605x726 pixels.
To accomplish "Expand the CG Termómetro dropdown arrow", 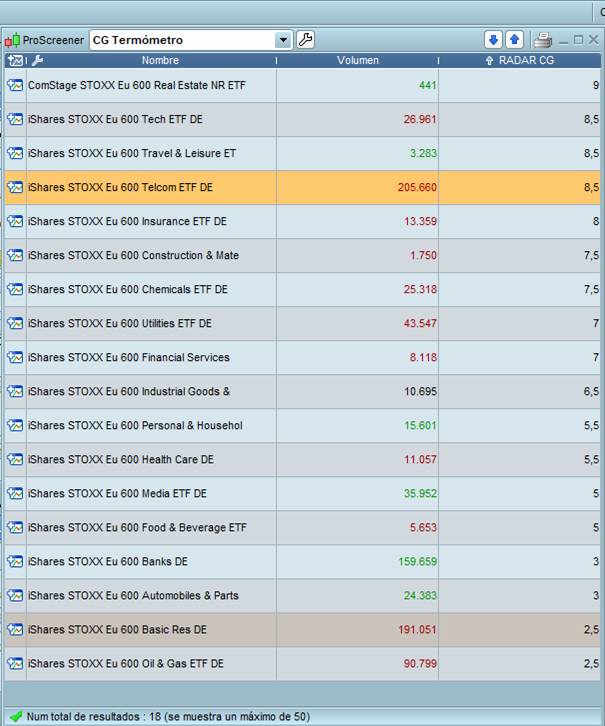I will (x=283, y=40).
